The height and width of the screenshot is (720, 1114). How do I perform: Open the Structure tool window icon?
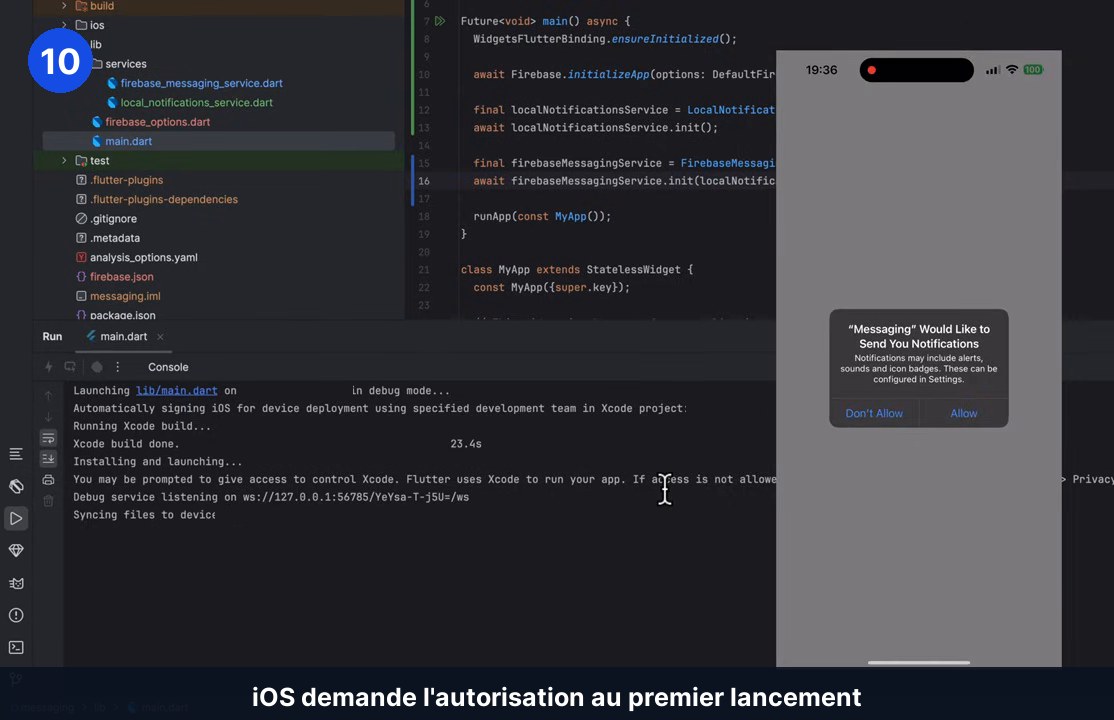click(16, 453)
